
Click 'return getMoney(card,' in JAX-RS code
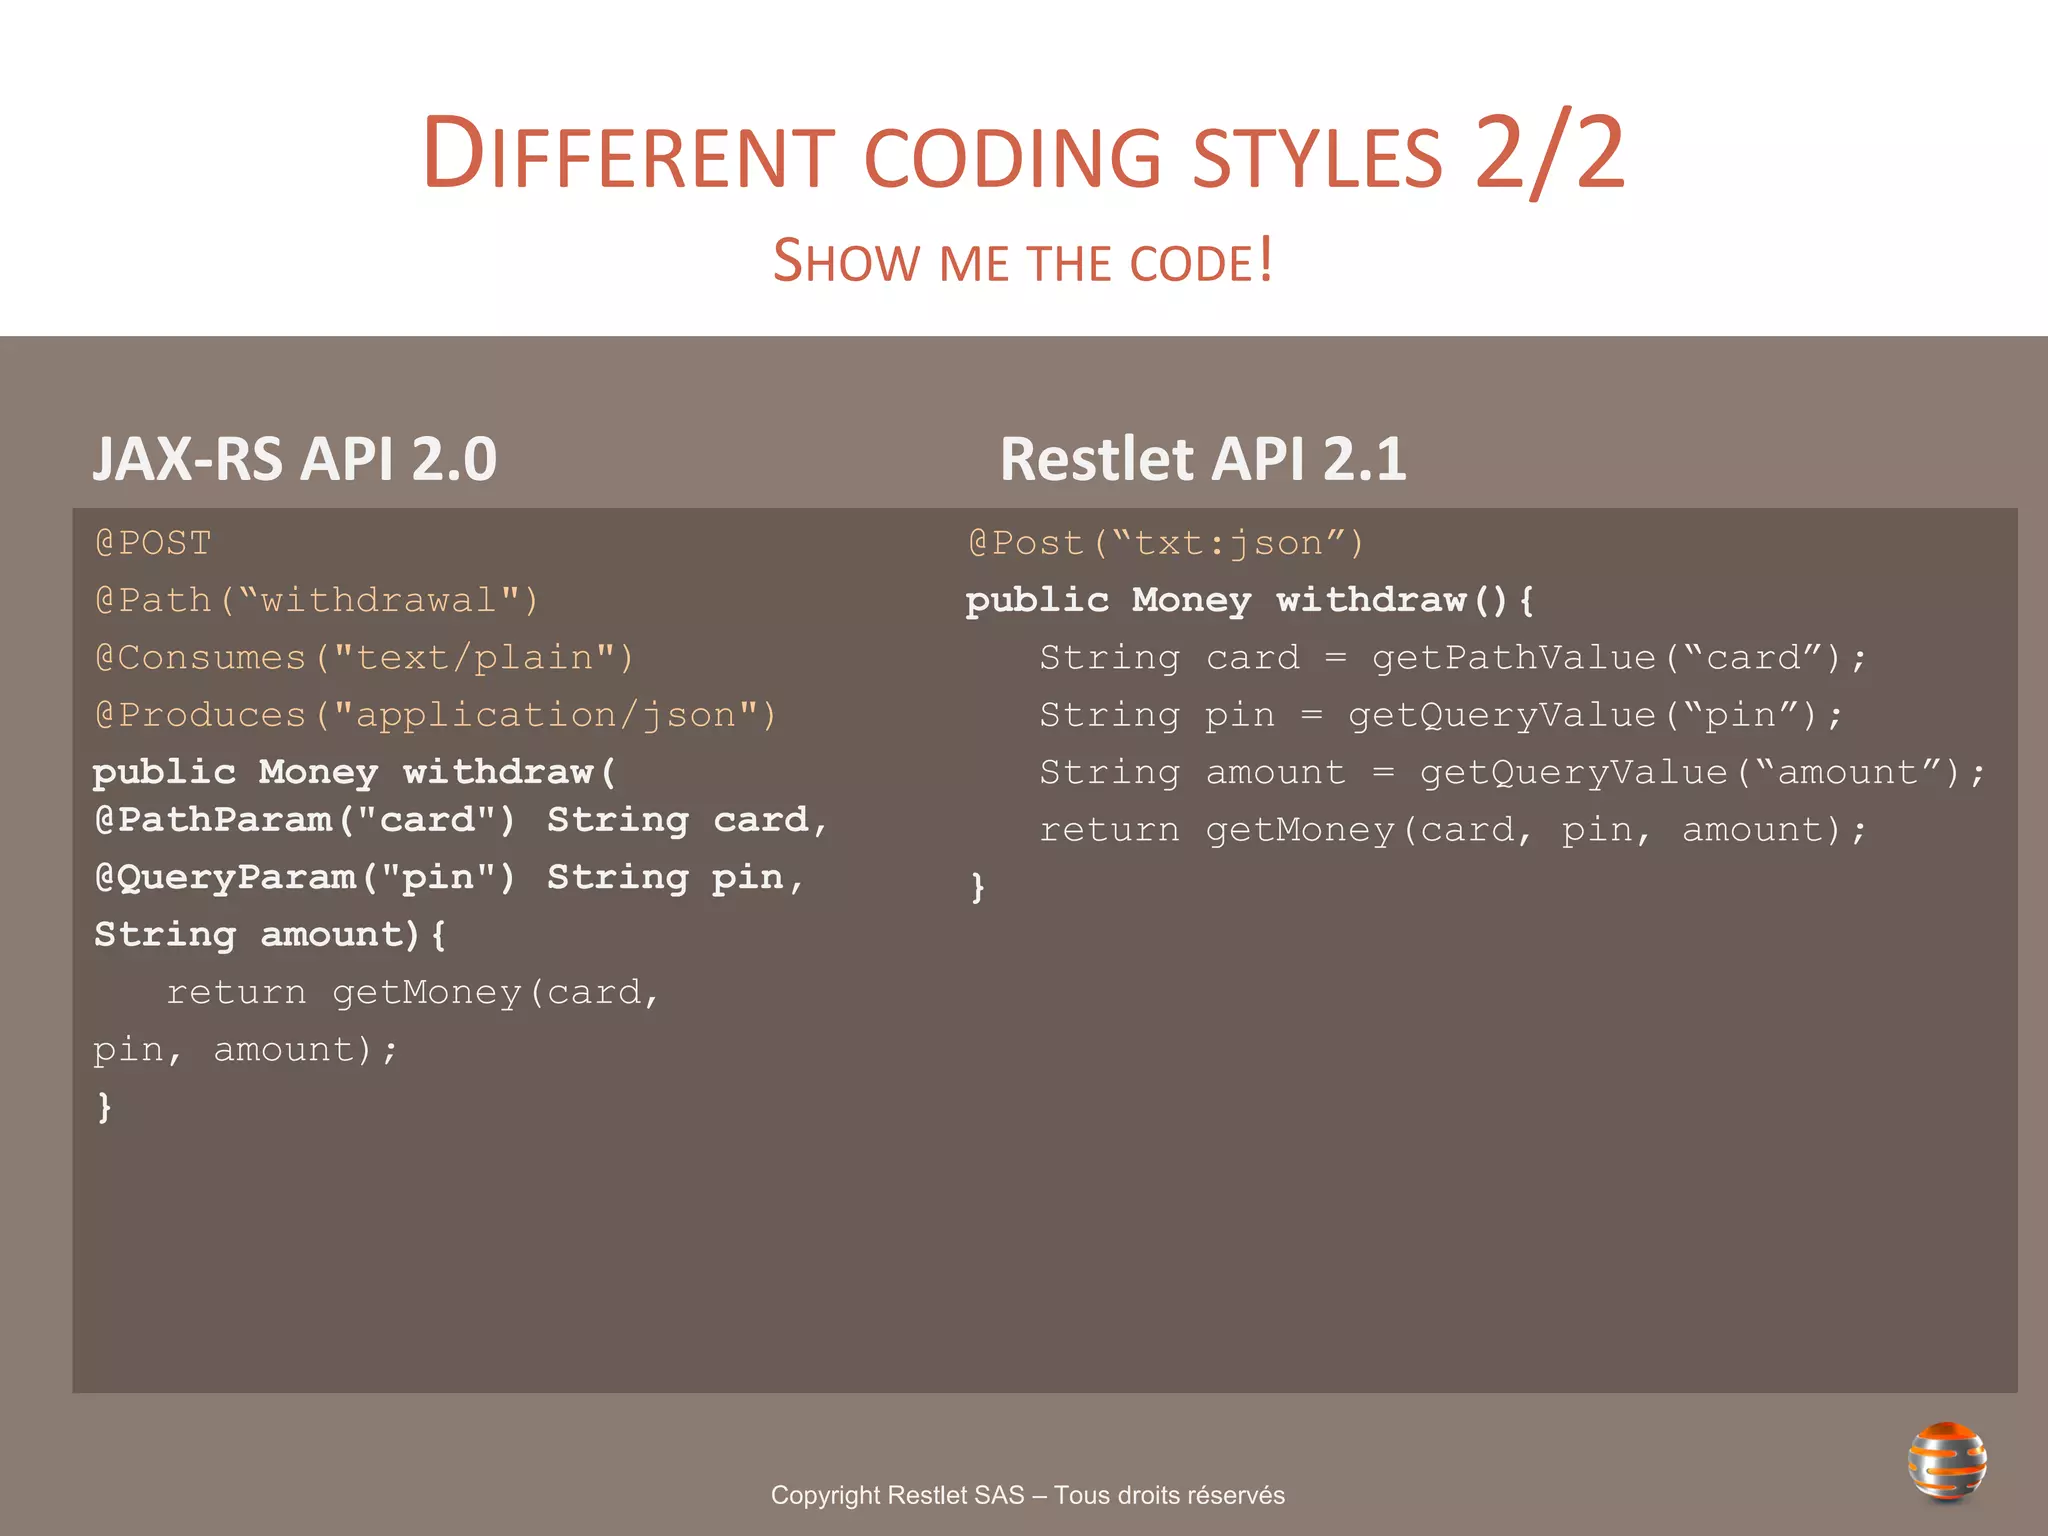tap(412, 992)
